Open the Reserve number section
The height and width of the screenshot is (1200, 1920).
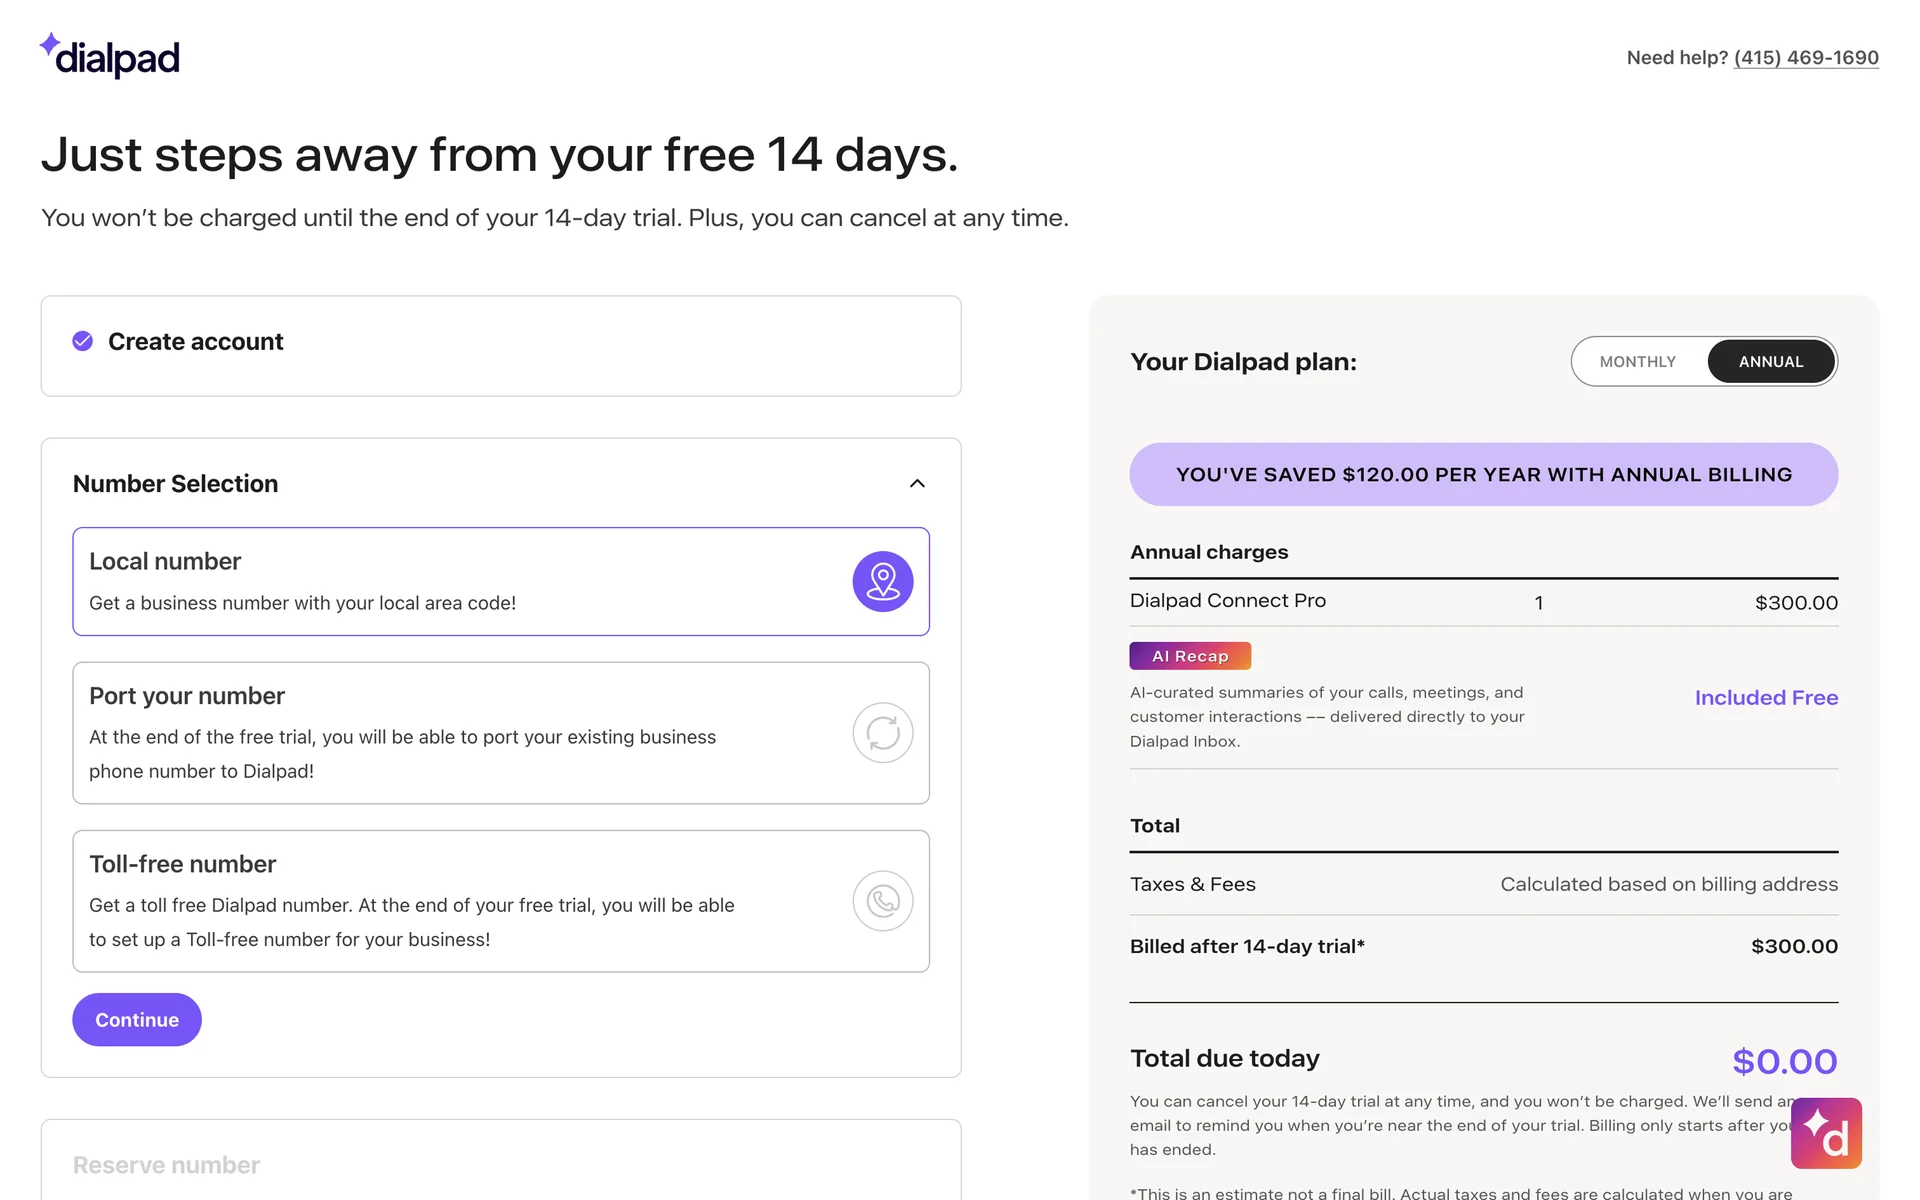pos(167,1165)
